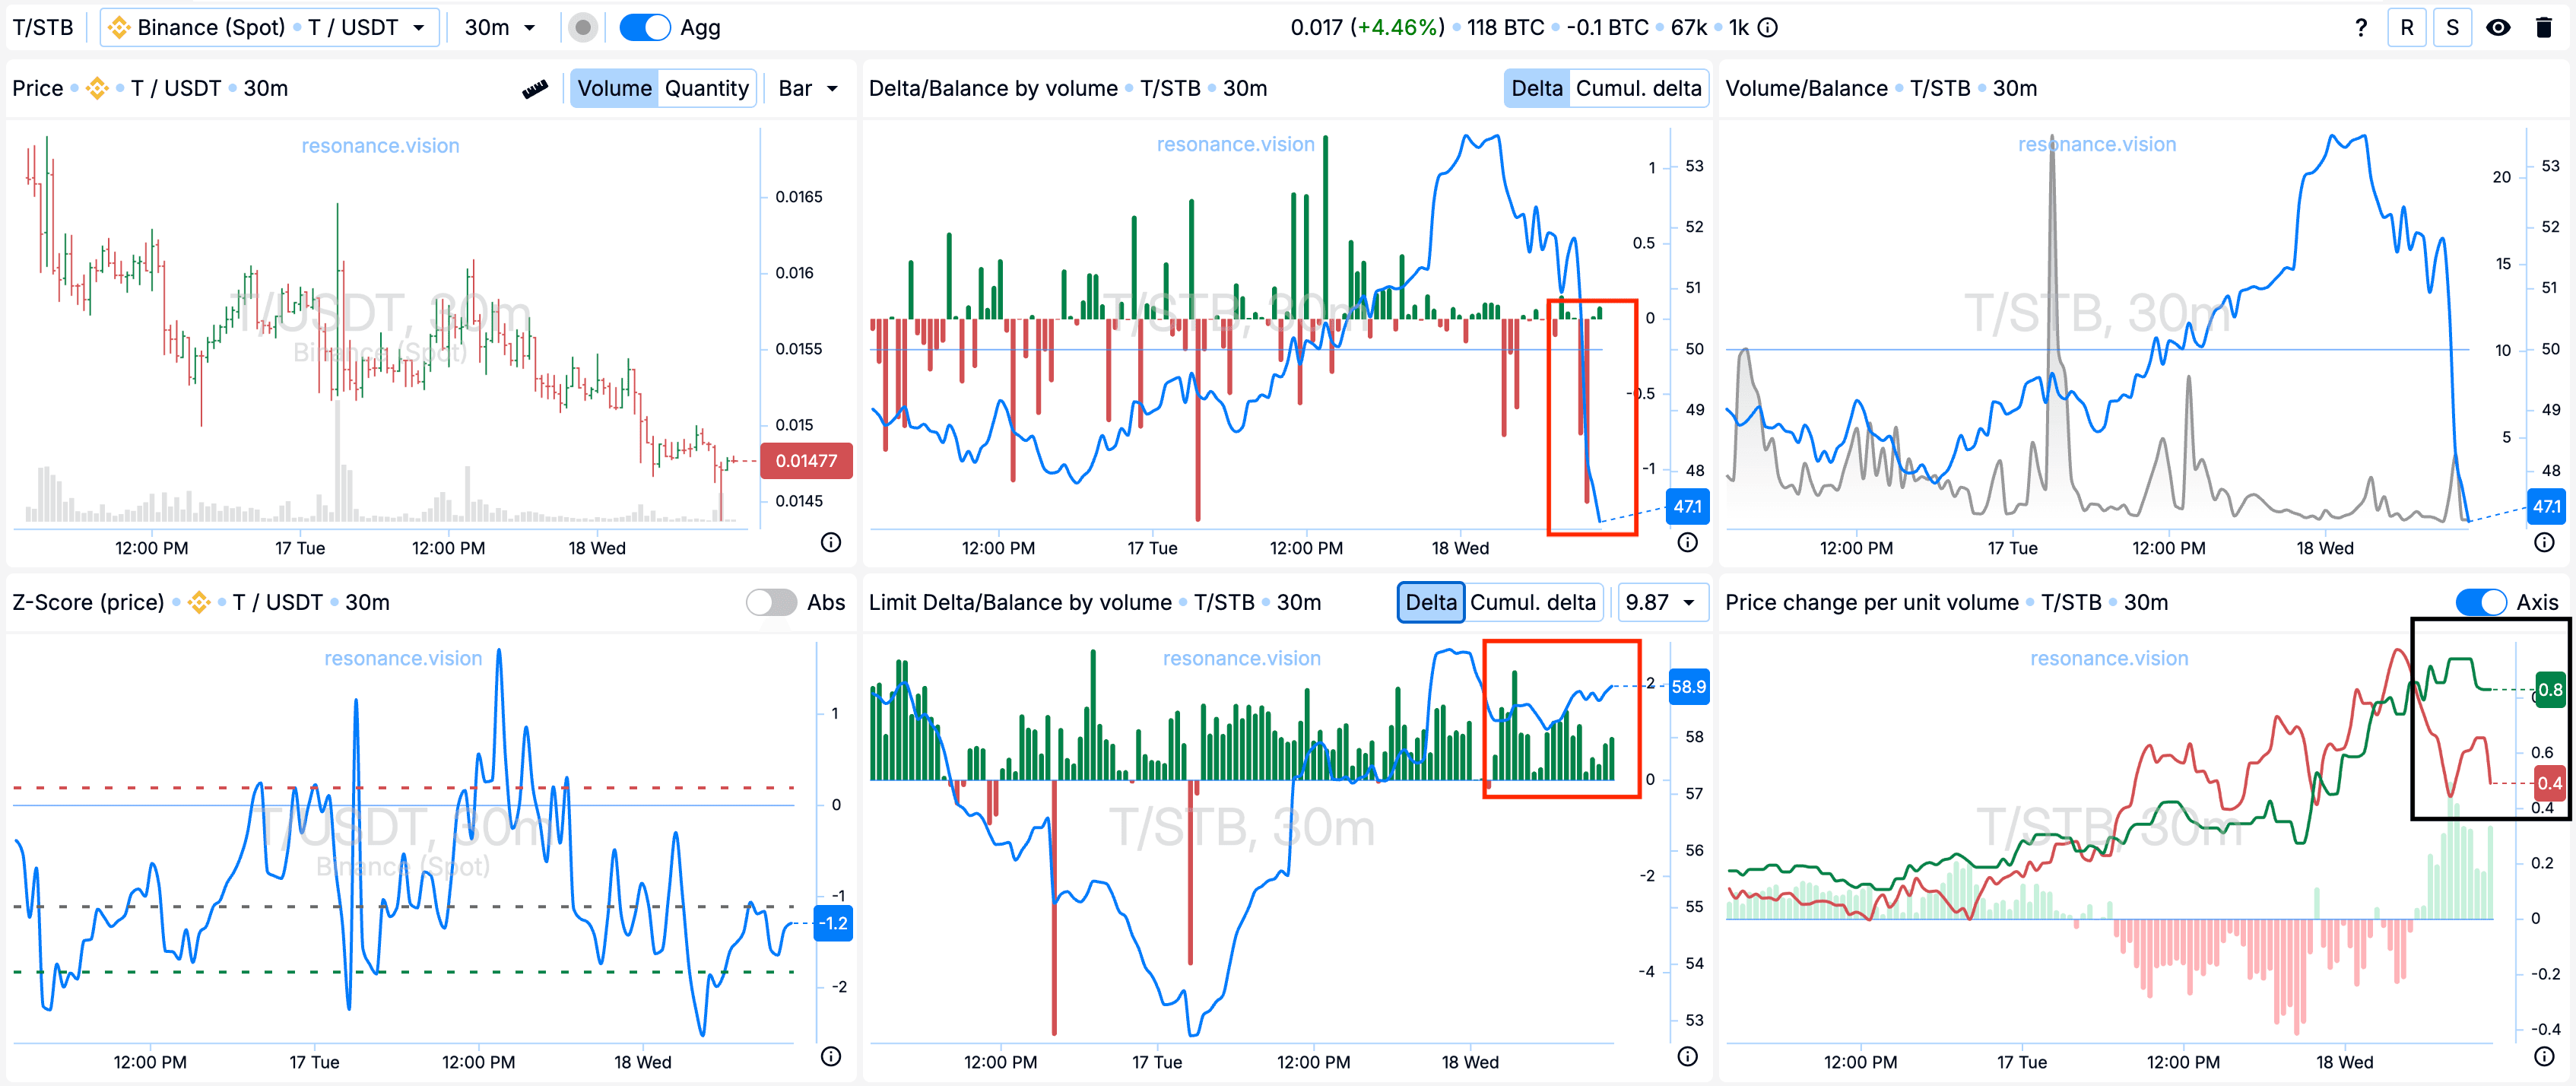Click the 67k stat in header
Screen dimensions: 2576x1086
[1689, 28]
